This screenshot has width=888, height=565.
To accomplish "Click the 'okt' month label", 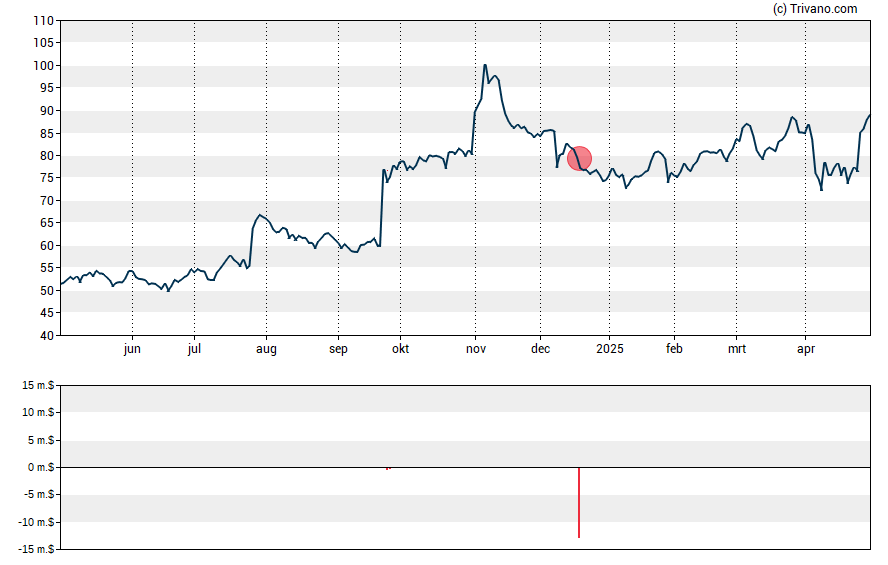I will coord(400,349).
